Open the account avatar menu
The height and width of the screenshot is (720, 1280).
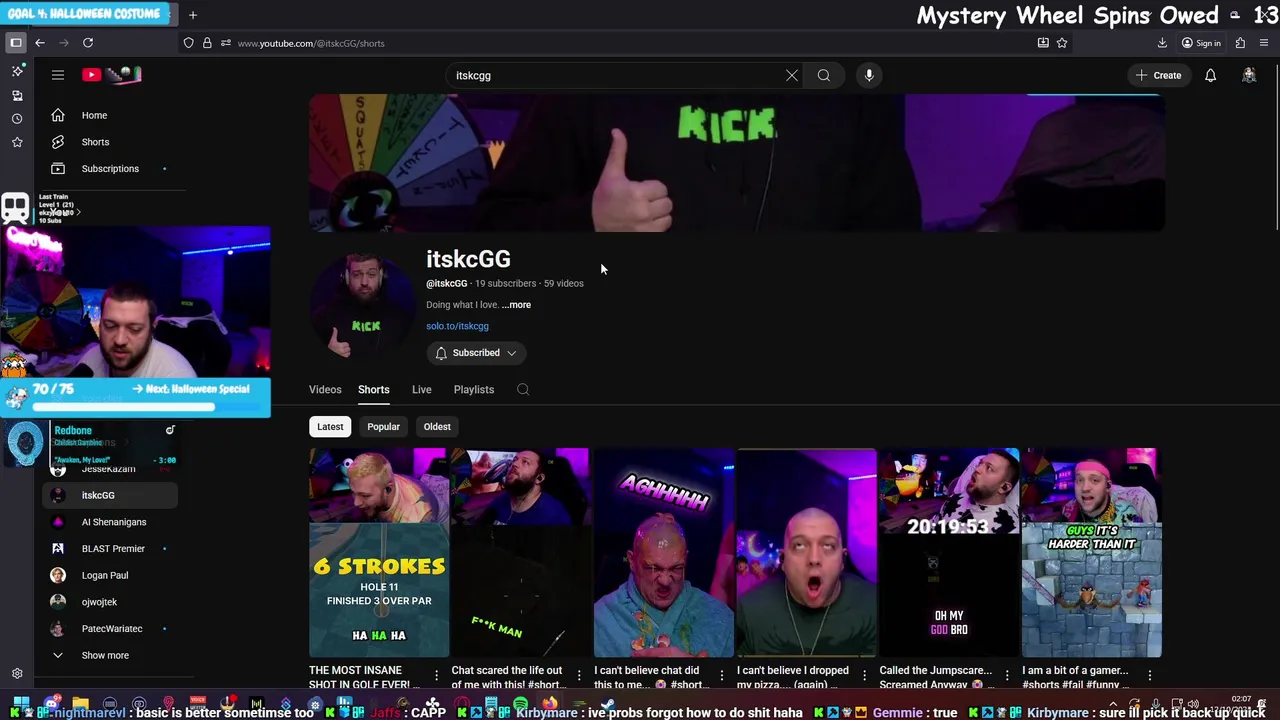tap(1249, 75)
